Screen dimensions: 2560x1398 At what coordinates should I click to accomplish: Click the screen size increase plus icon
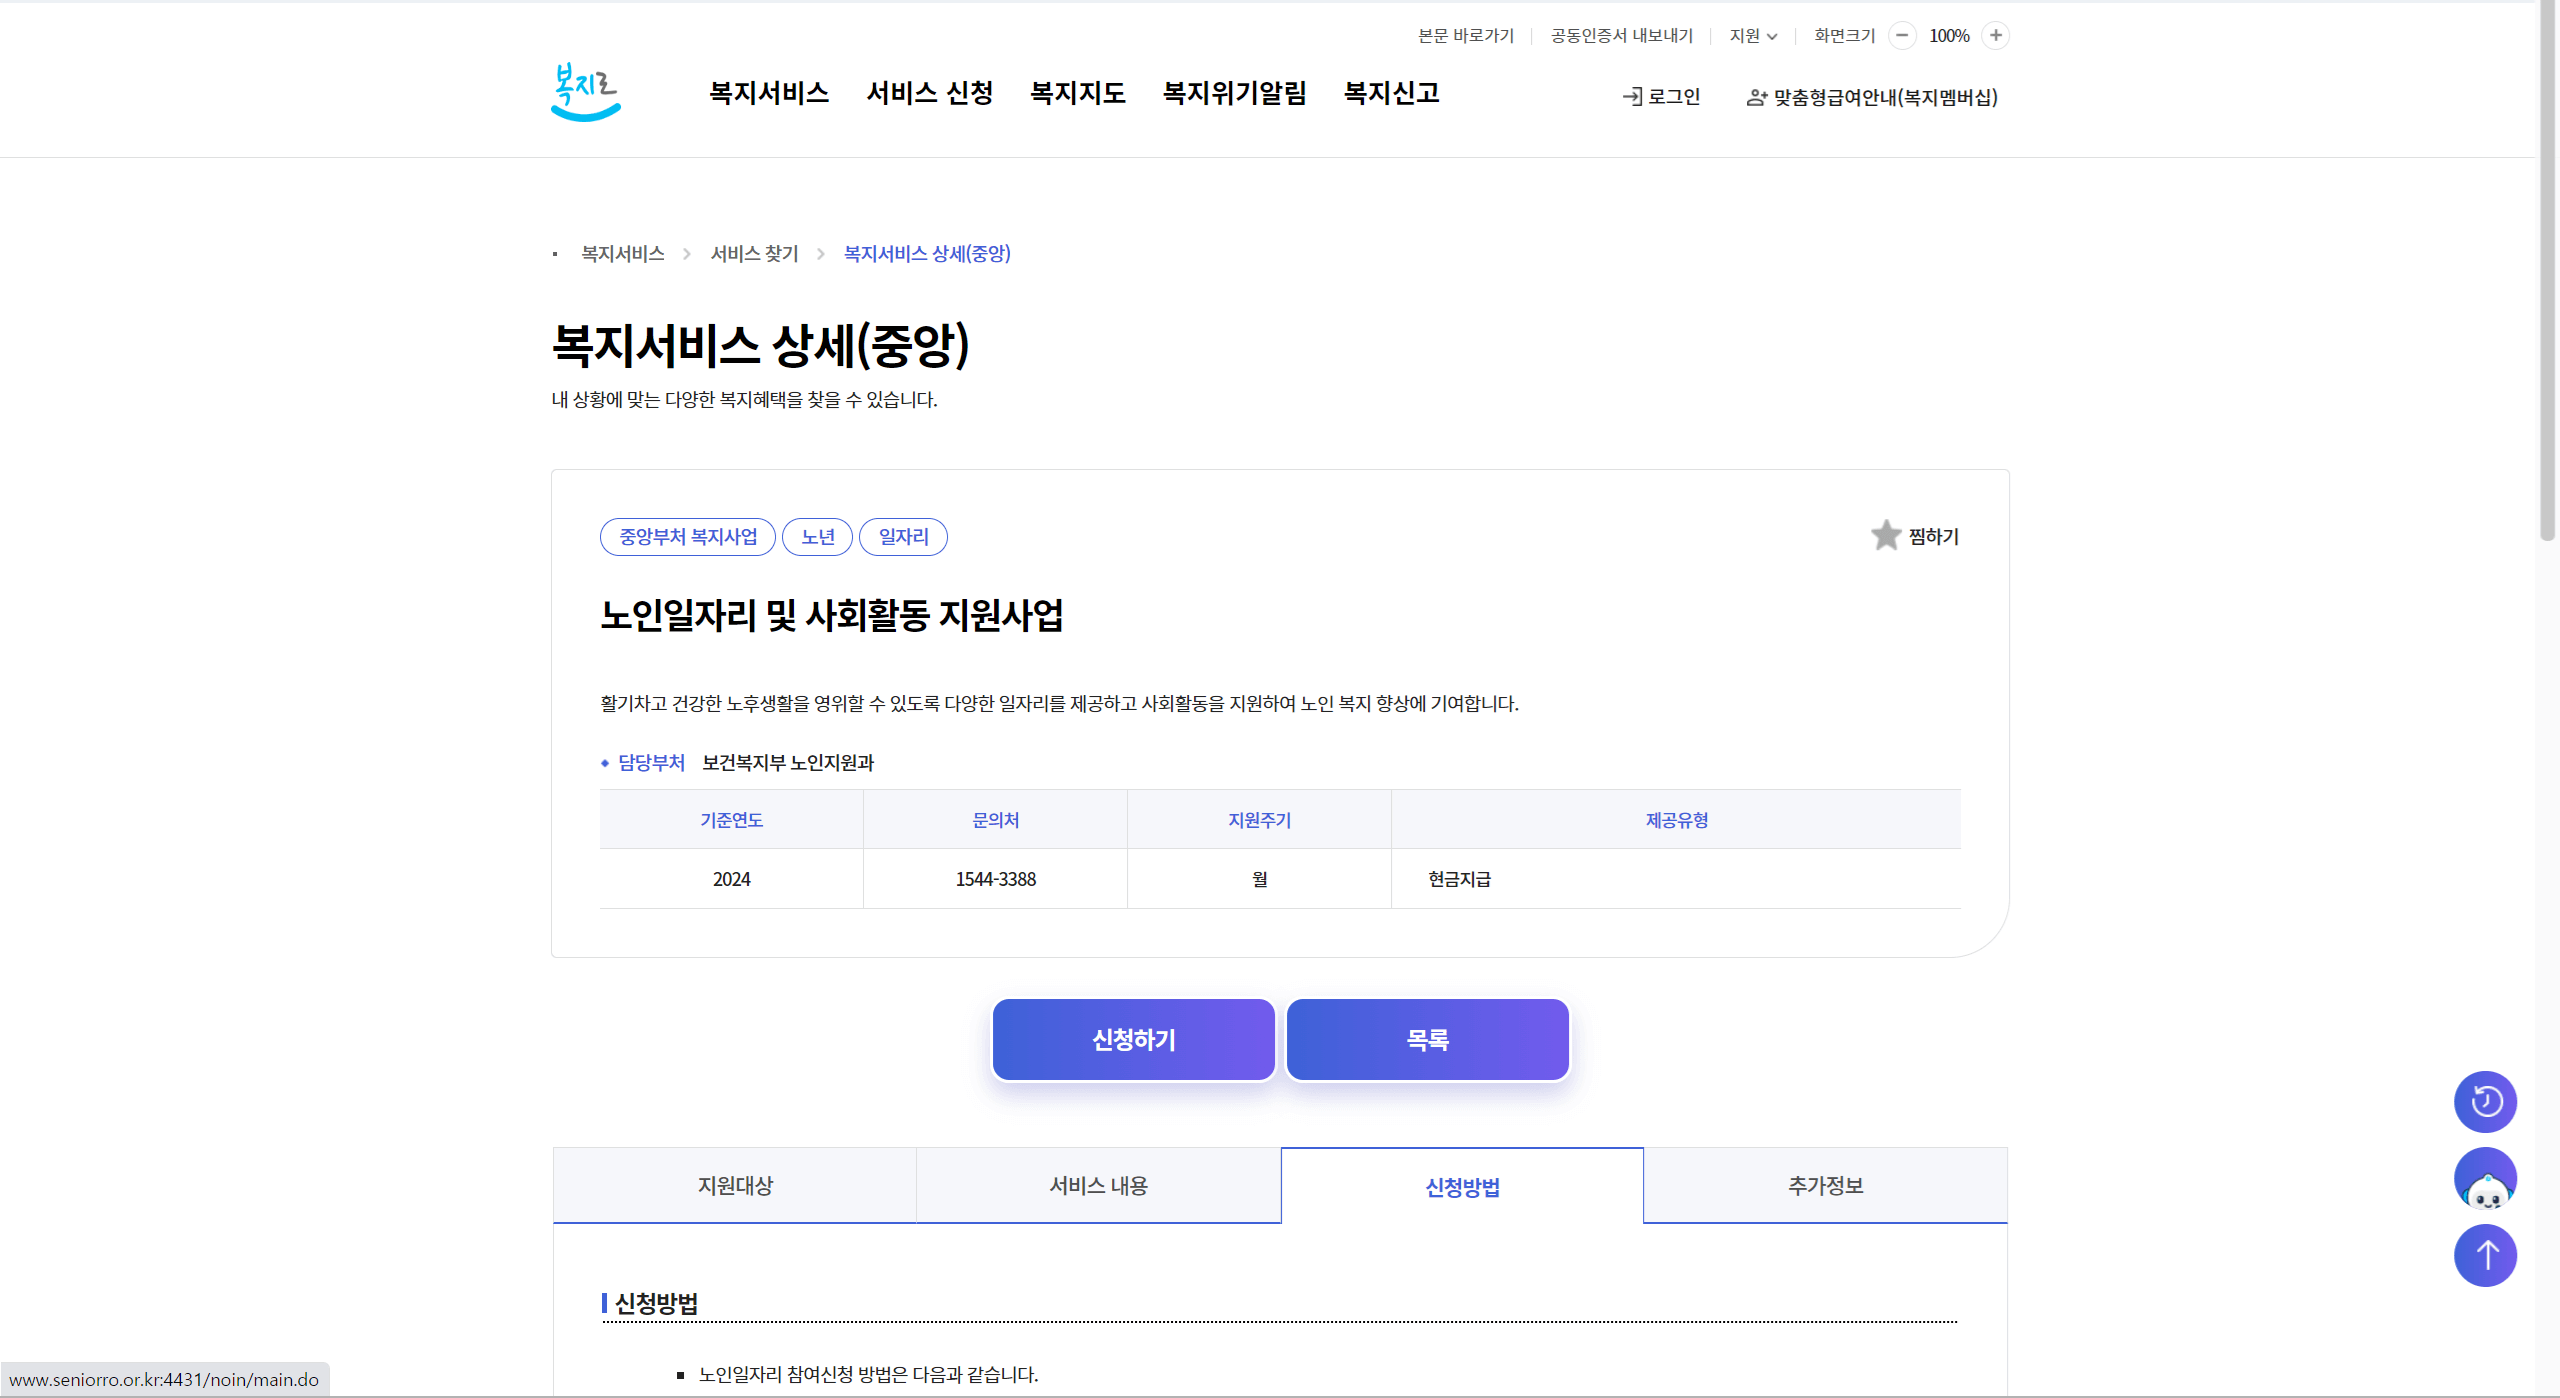1995,36
